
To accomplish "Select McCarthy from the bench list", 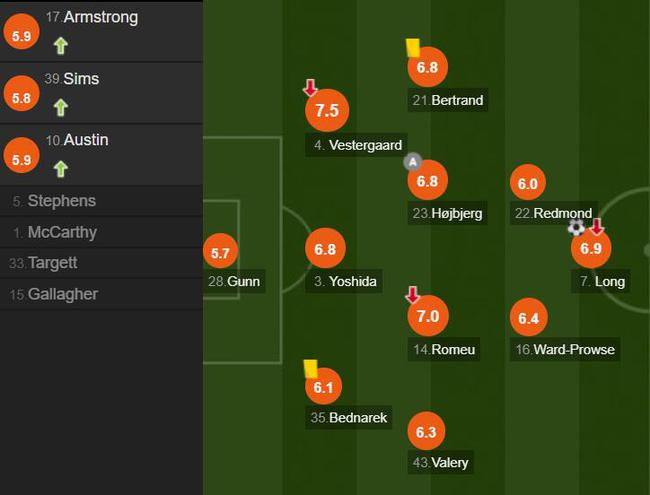I will pyautogui.click(x=62, y=232).
